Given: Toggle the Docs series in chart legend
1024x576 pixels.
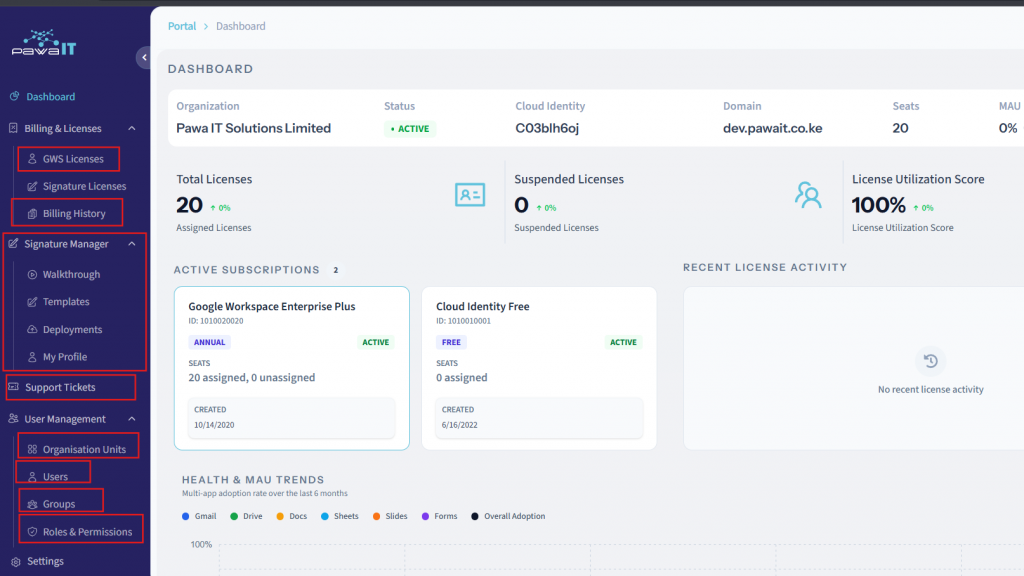Looking at the screenshot, I should tap(291, 516).
